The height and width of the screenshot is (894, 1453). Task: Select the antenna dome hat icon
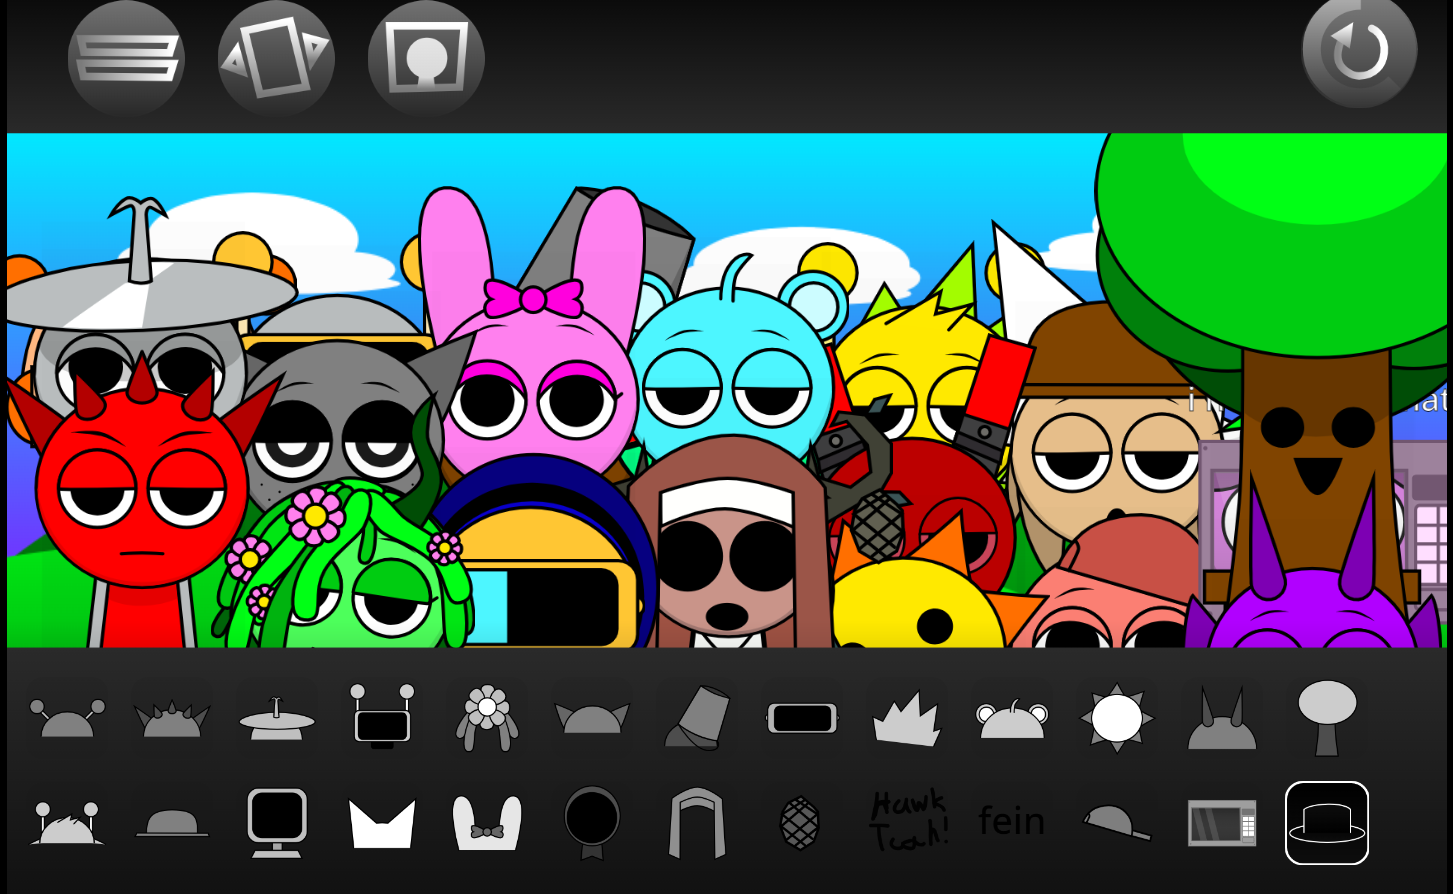click(67, 718)
